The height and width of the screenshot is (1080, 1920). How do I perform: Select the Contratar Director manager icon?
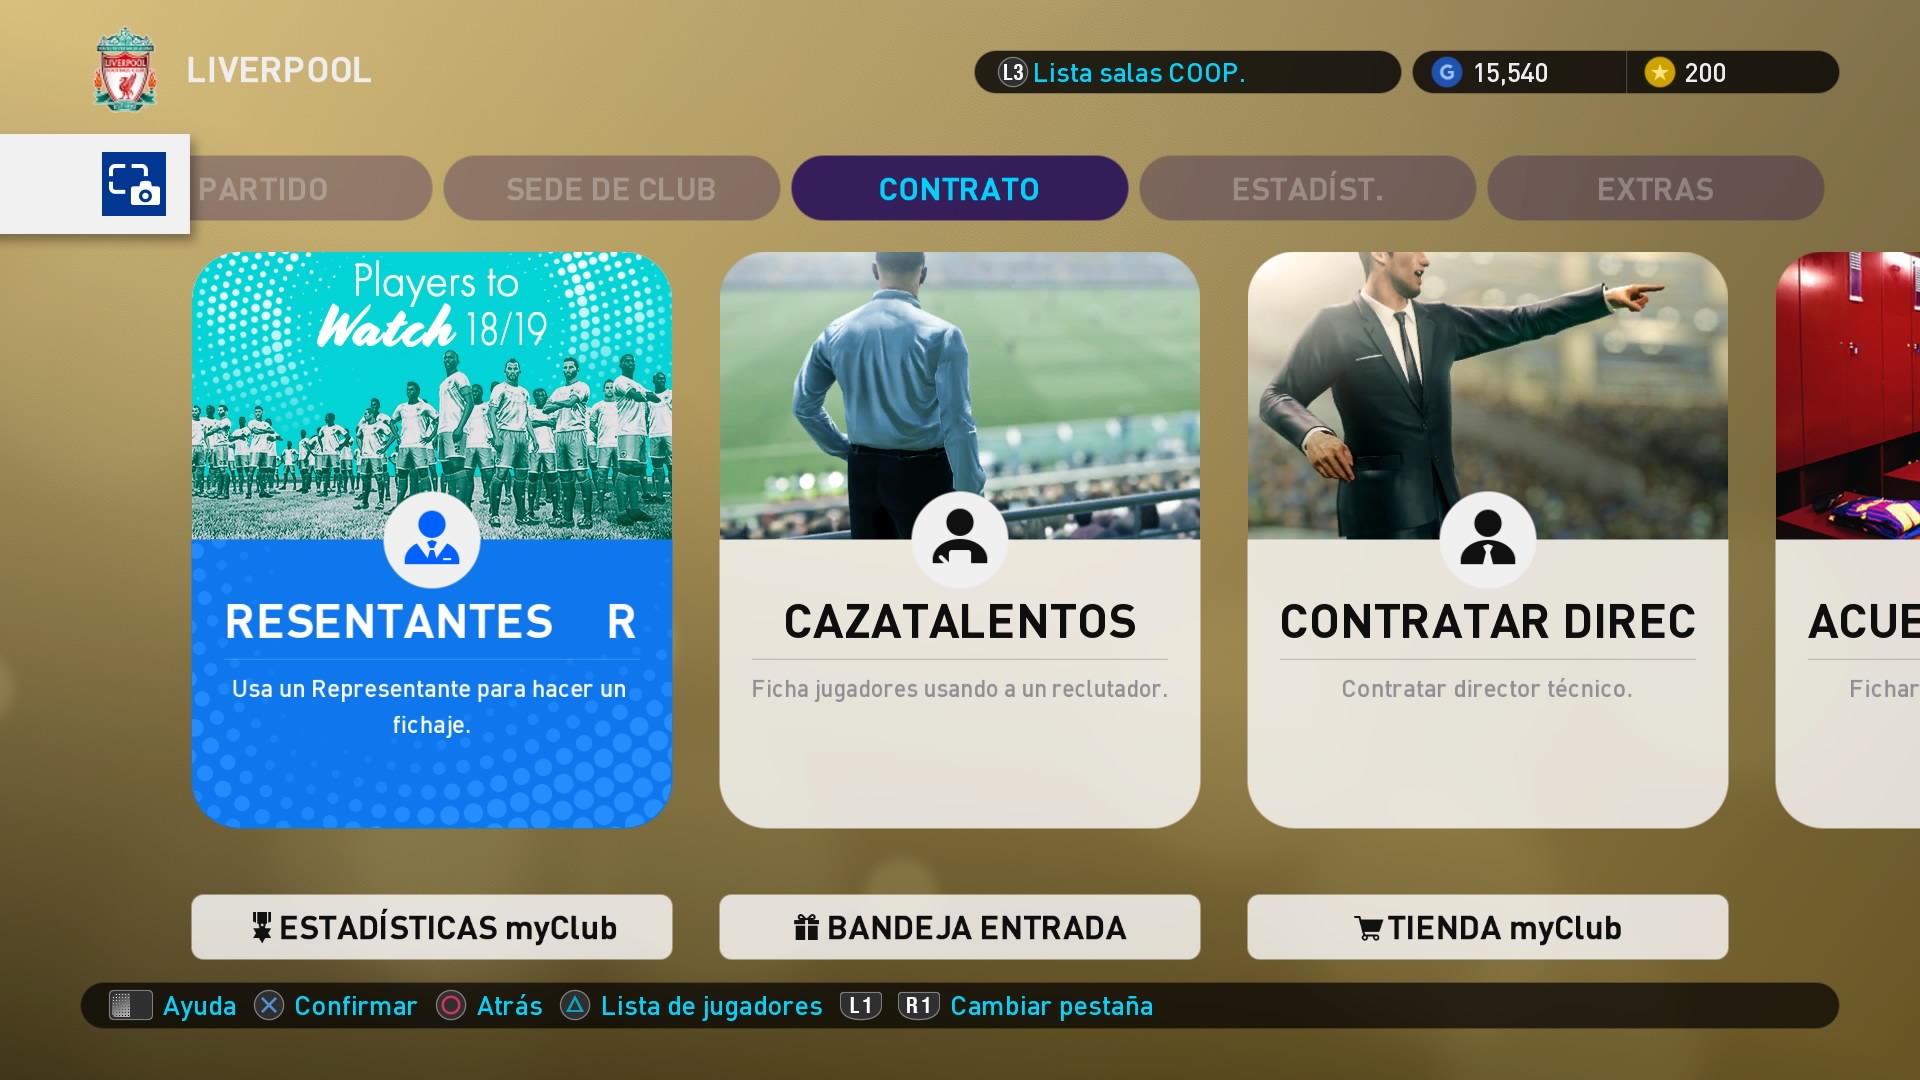click(x=1488, y=540)
